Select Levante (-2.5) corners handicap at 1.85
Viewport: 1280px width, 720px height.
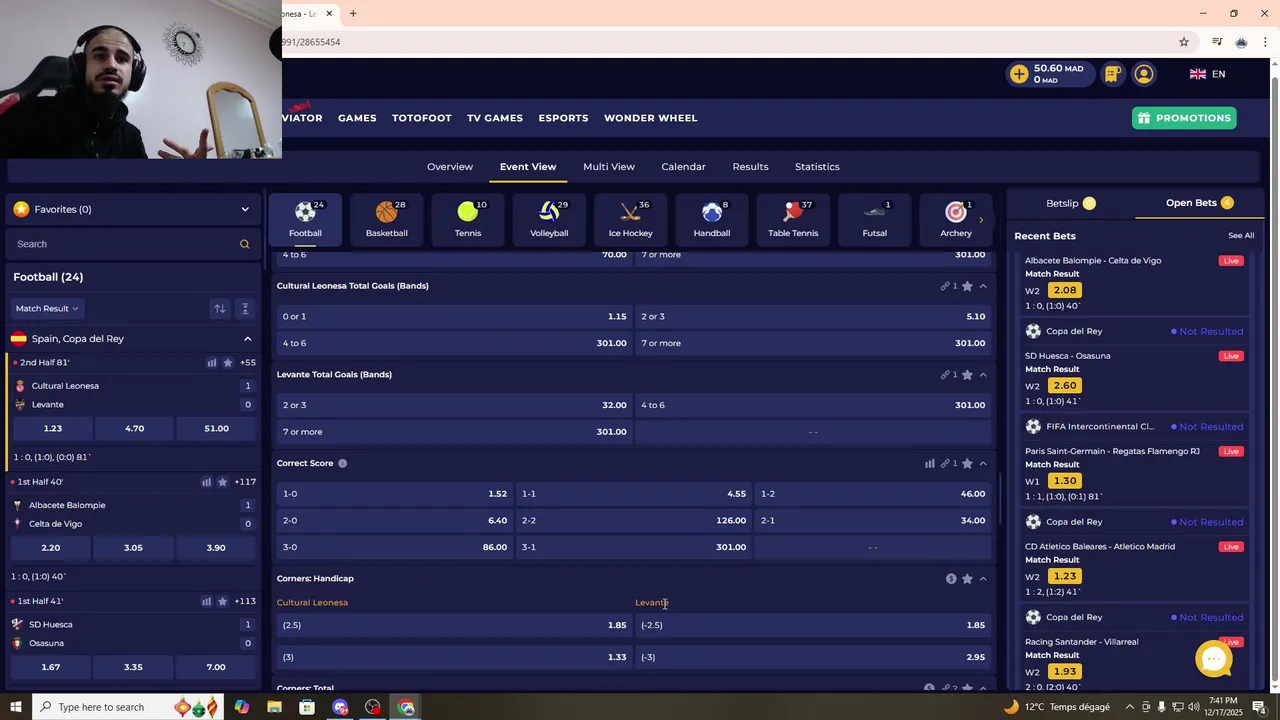click(813, 625)
